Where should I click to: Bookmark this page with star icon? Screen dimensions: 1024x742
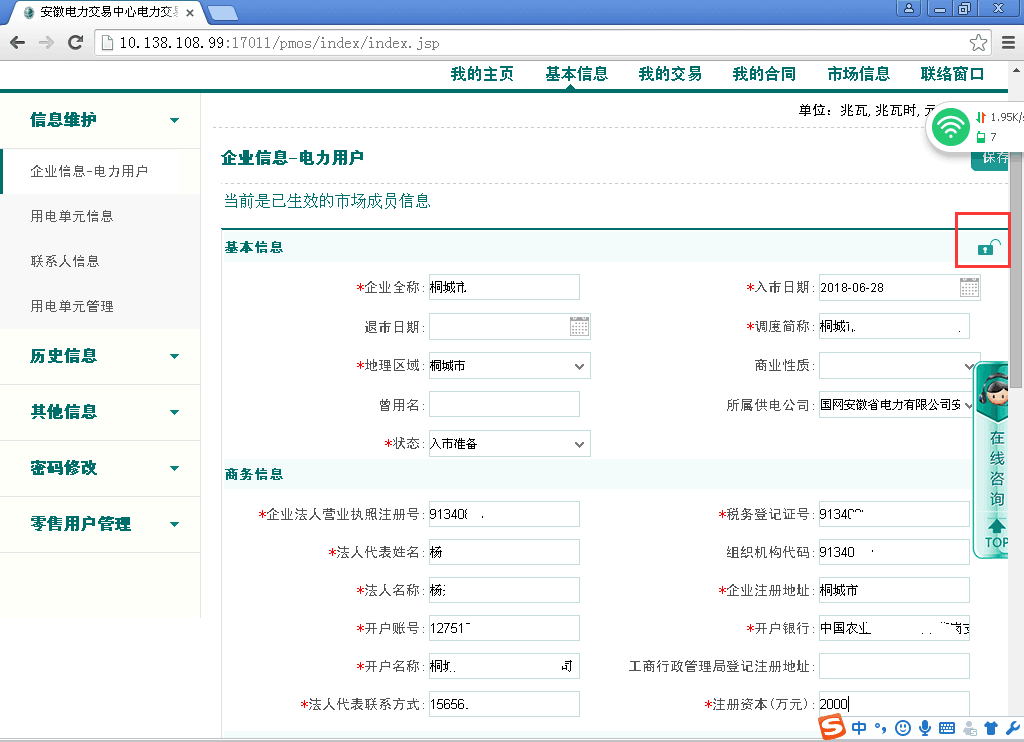(978, 43)
